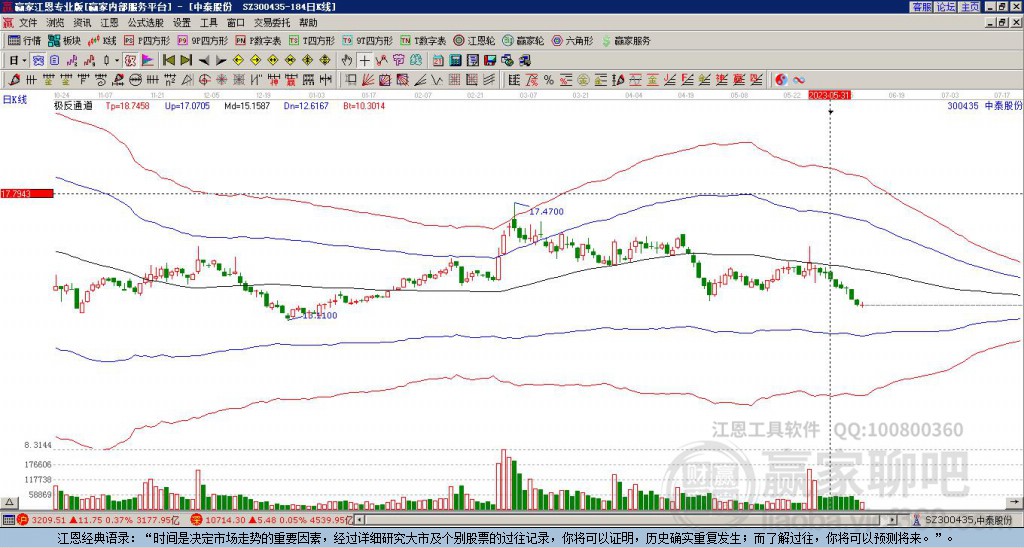
Task: Click the Tp=18.7458 value
Action: 127,105
